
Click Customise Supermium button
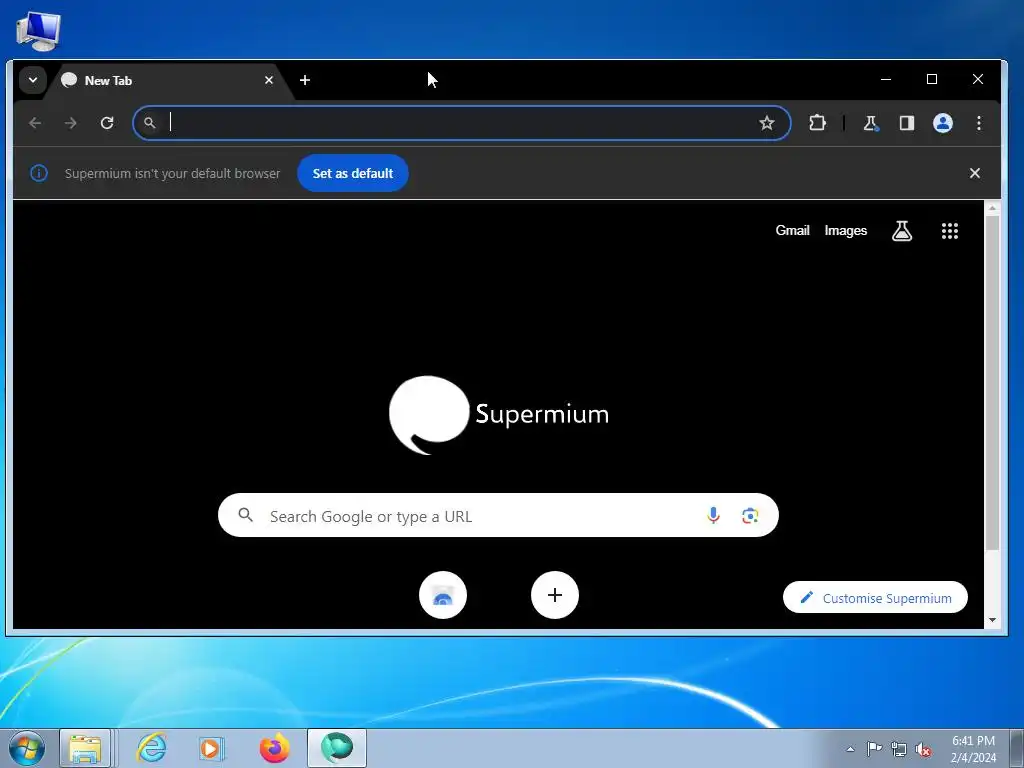coord(875,598)
